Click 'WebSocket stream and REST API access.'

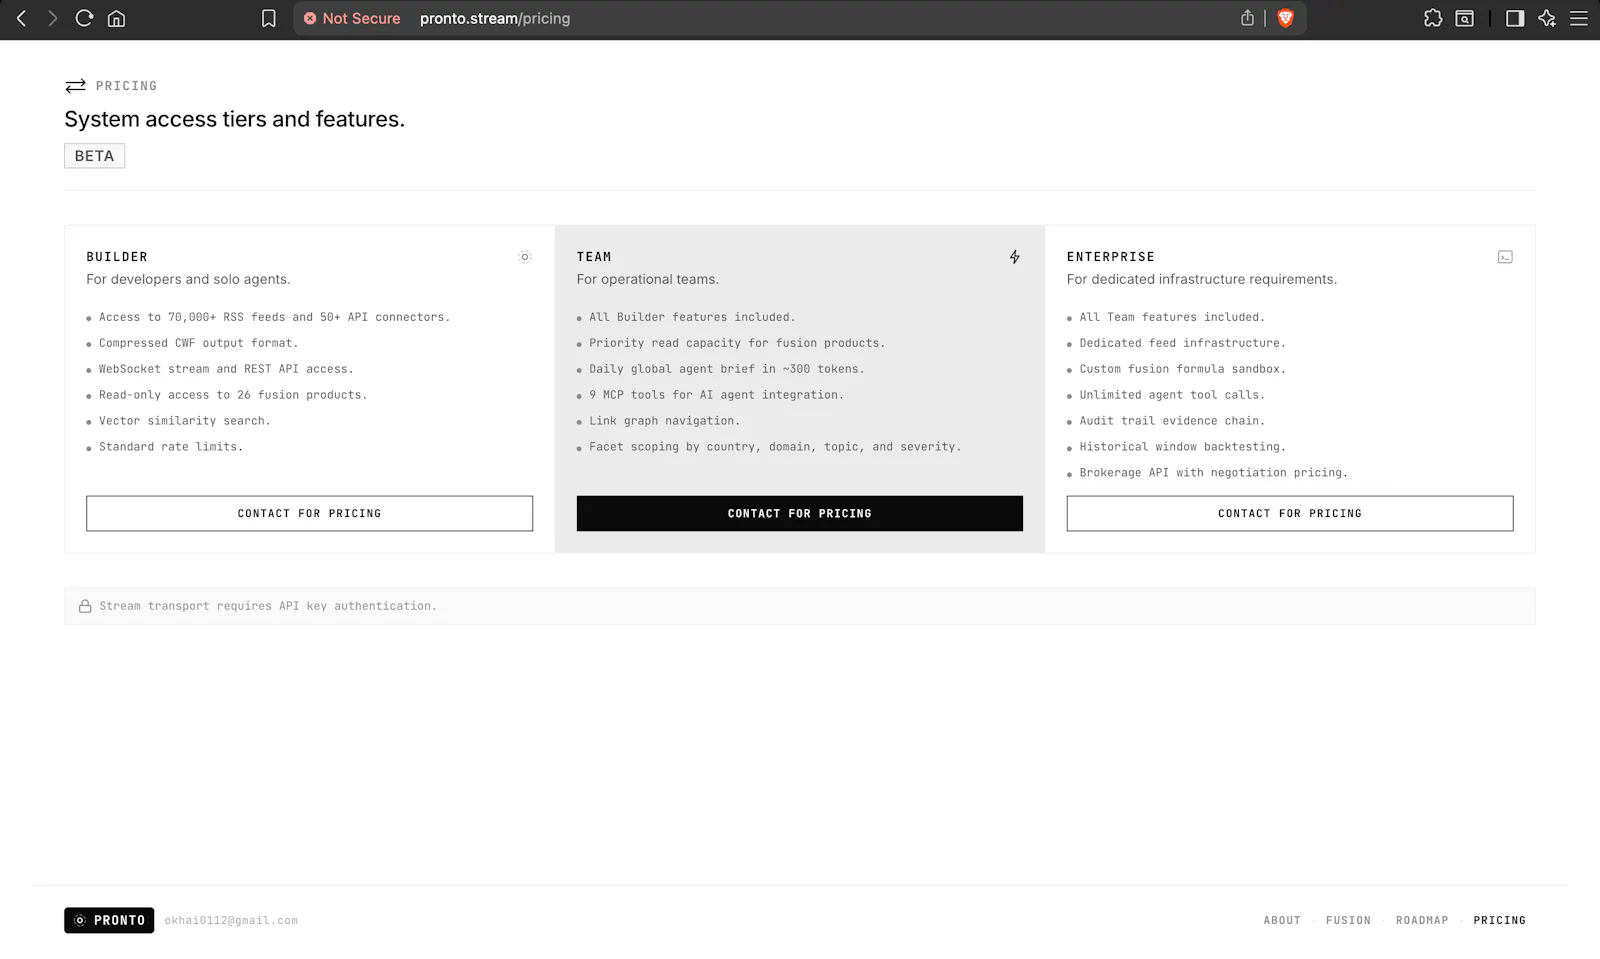[226, 369]
